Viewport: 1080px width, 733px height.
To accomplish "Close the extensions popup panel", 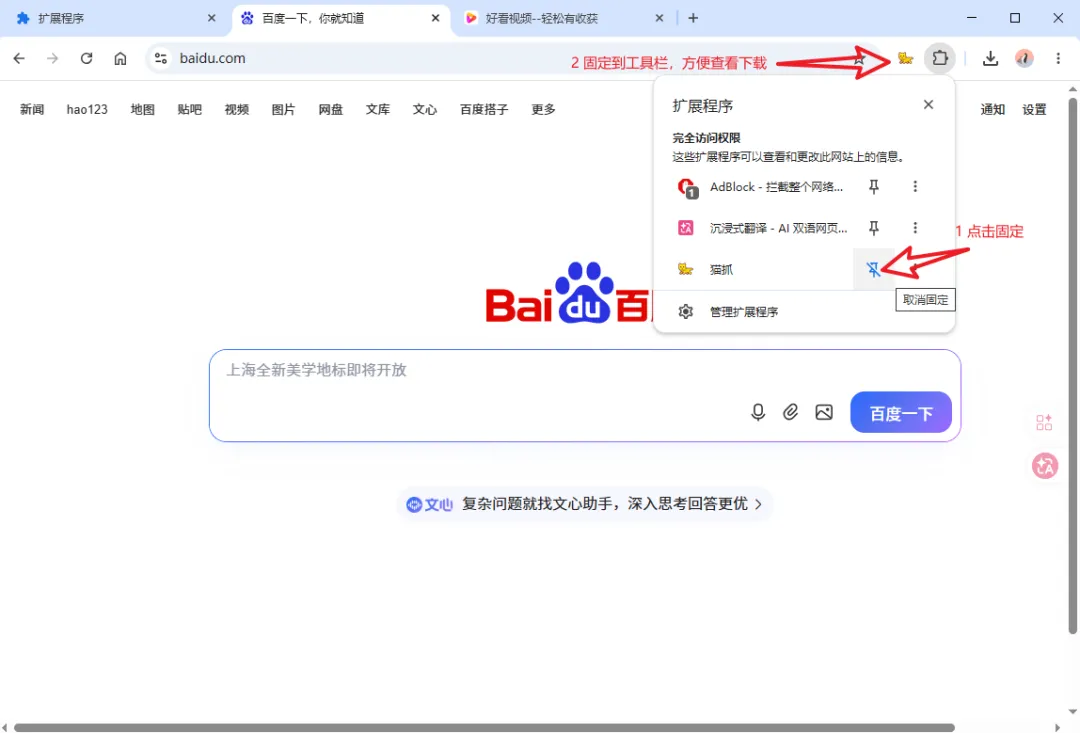I will click(x=928, y=105).
